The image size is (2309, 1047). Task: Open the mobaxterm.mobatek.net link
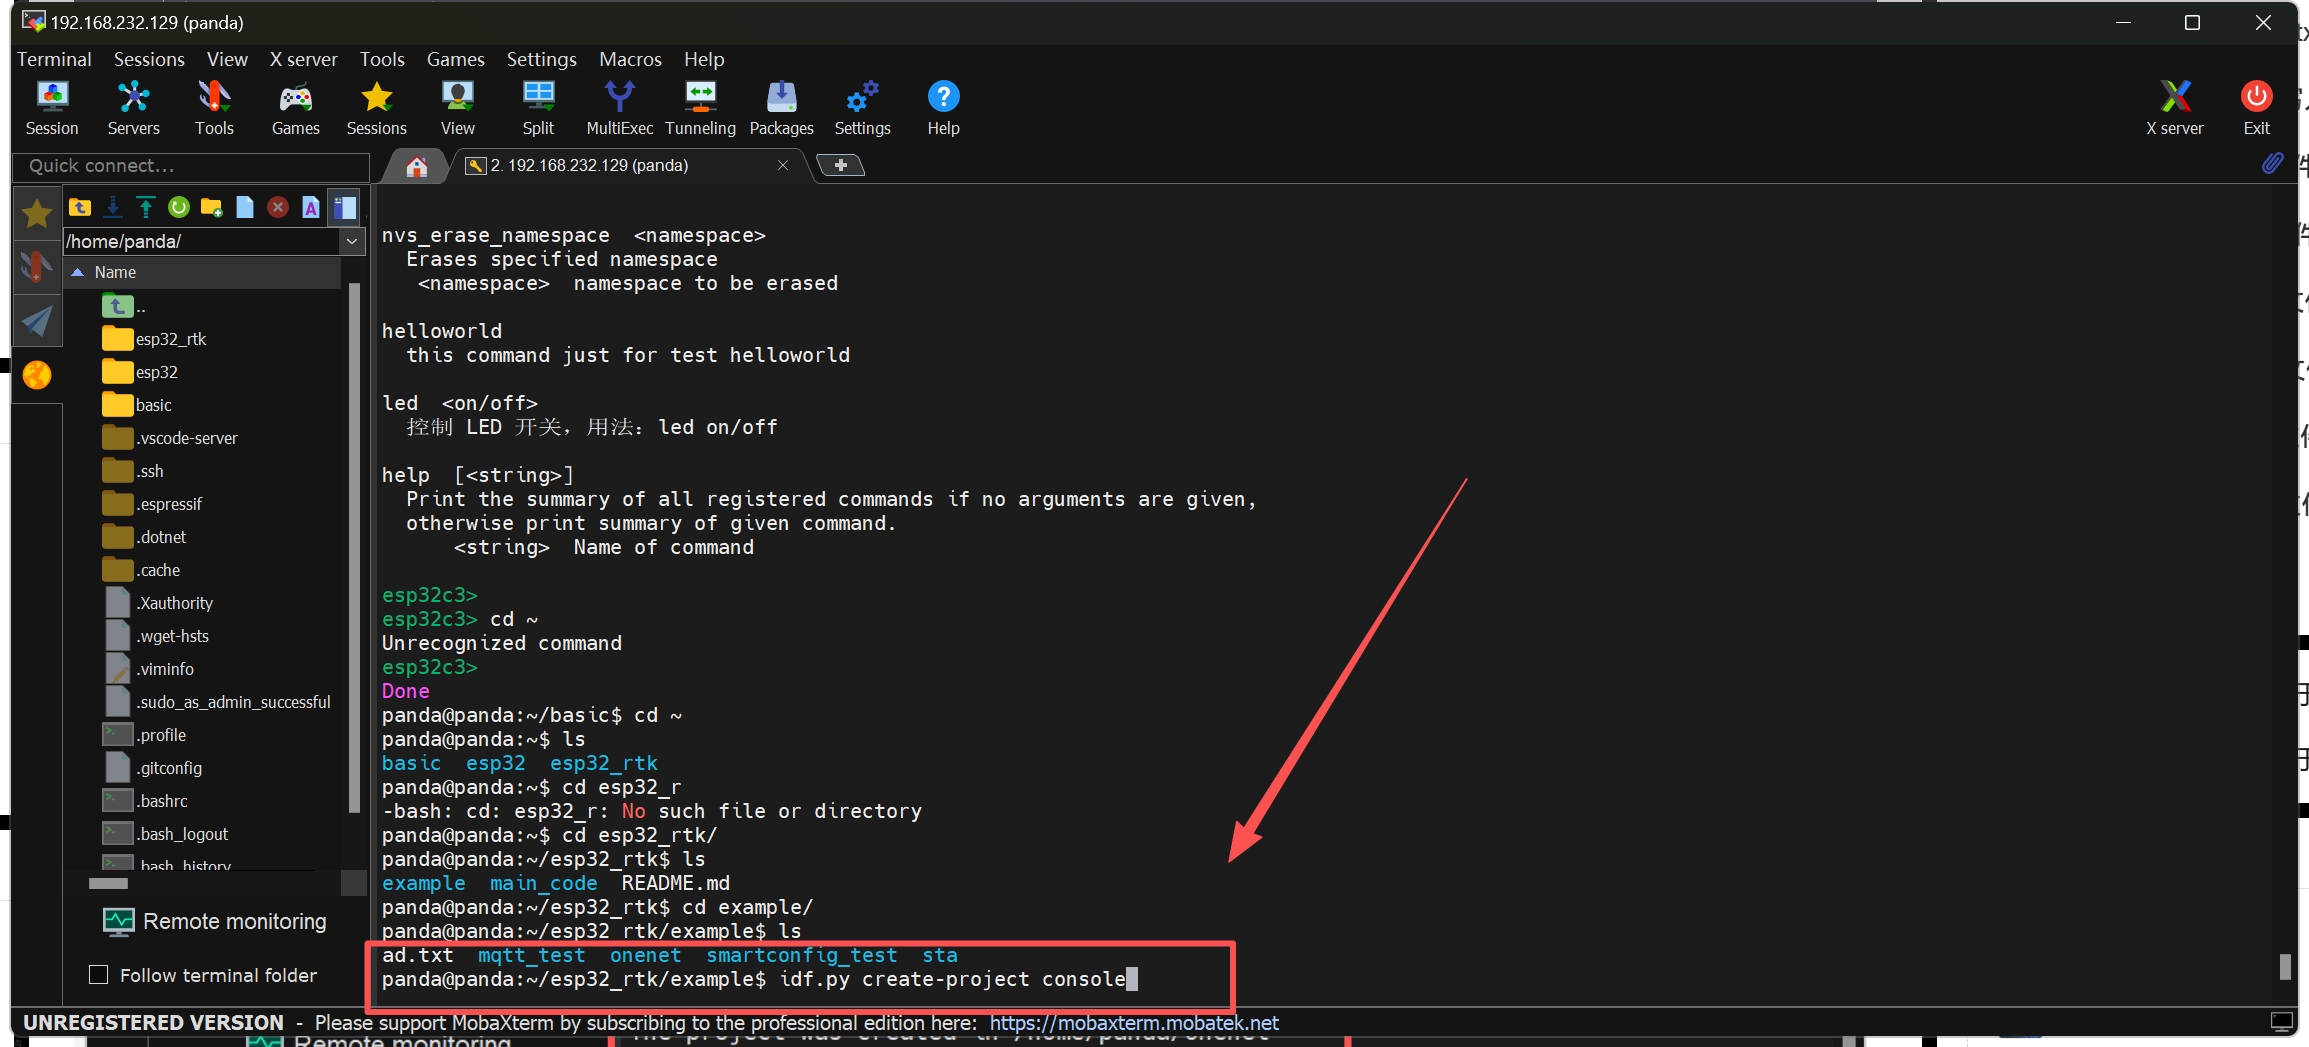coord(1134,1022)
